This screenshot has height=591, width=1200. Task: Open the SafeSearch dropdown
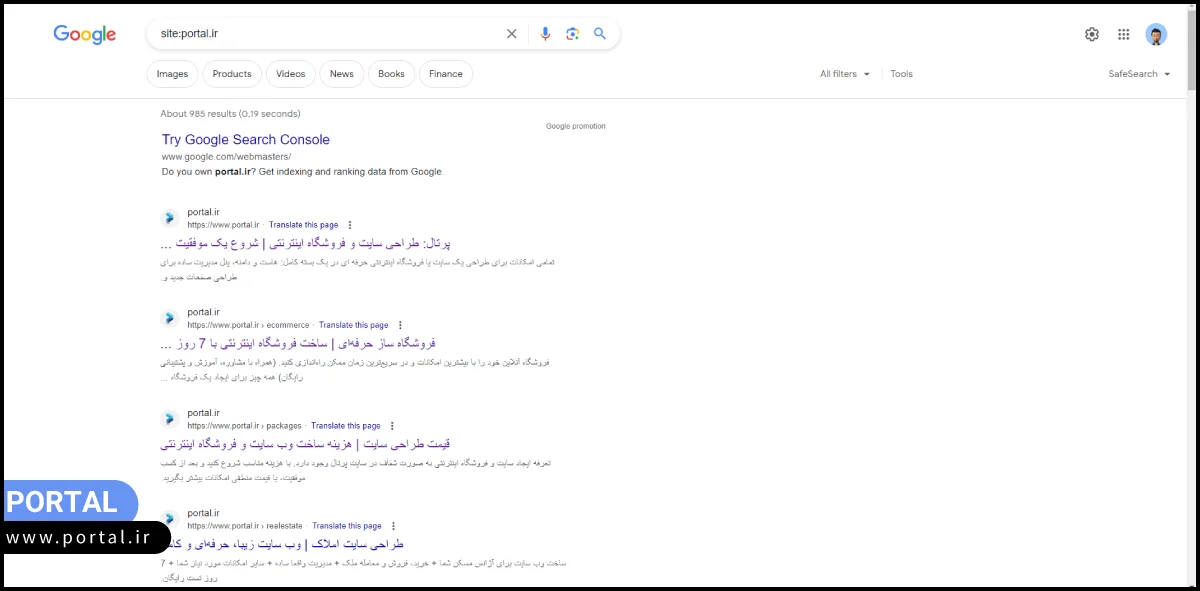tap(1138, 73)
